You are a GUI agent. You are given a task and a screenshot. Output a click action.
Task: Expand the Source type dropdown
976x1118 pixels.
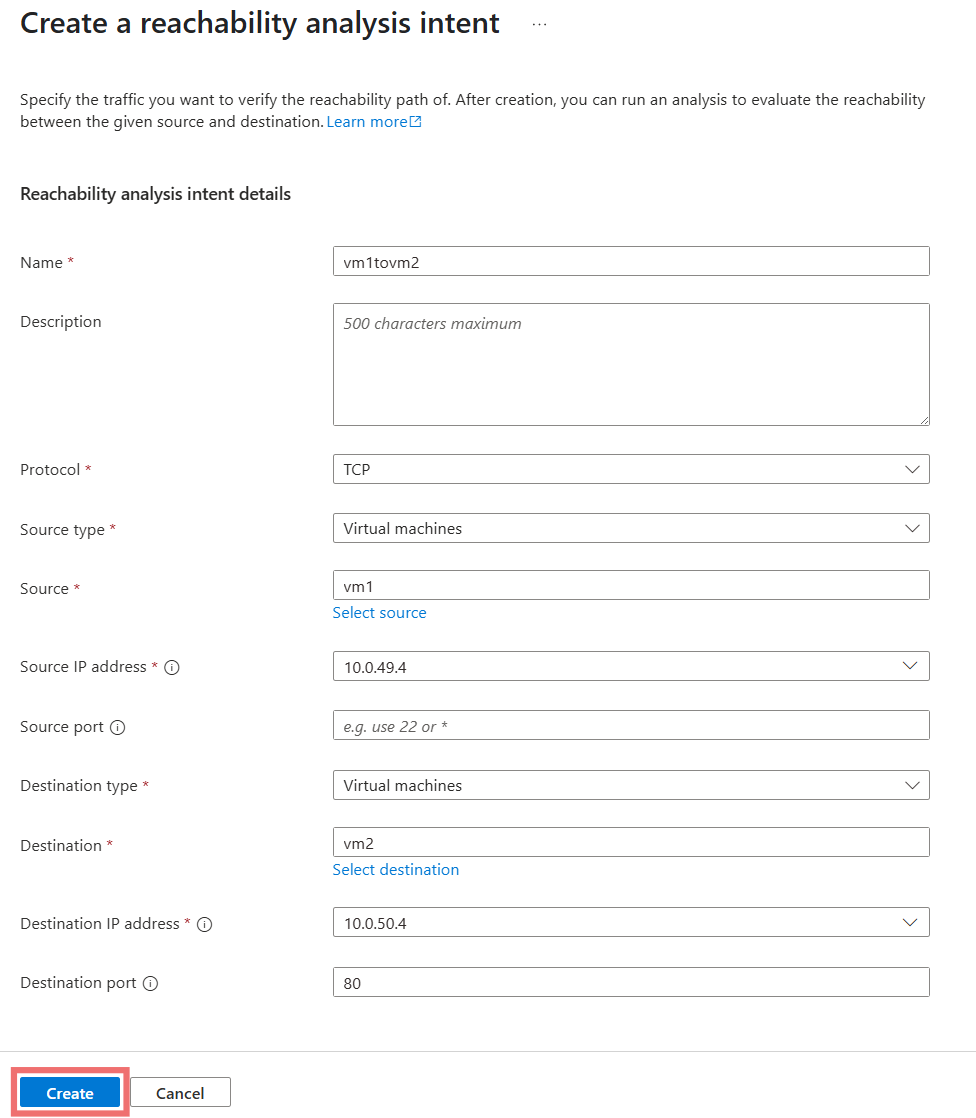(631, 528)
